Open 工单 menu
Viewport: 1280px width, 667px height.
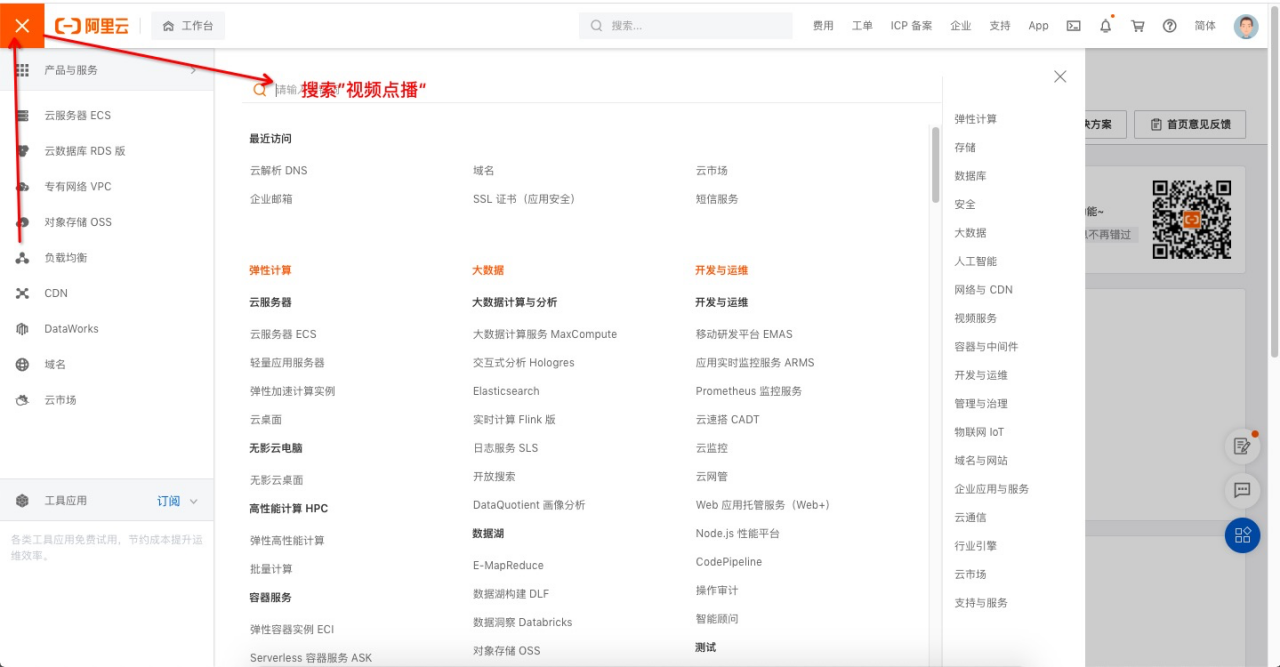(862, 26)
